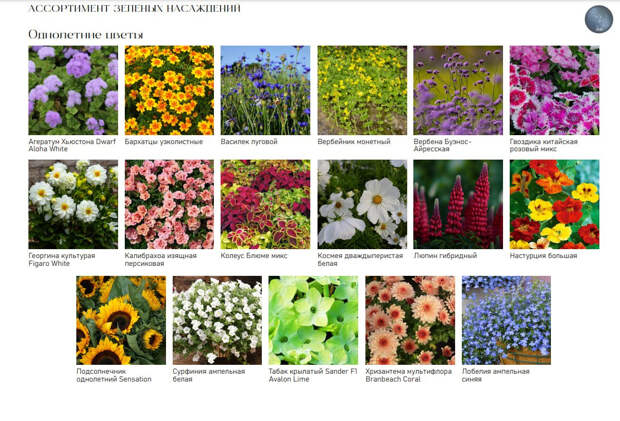Click the round logo icon at top right
620x421 pixels.
pyautogui.click(x=599, y=19)
